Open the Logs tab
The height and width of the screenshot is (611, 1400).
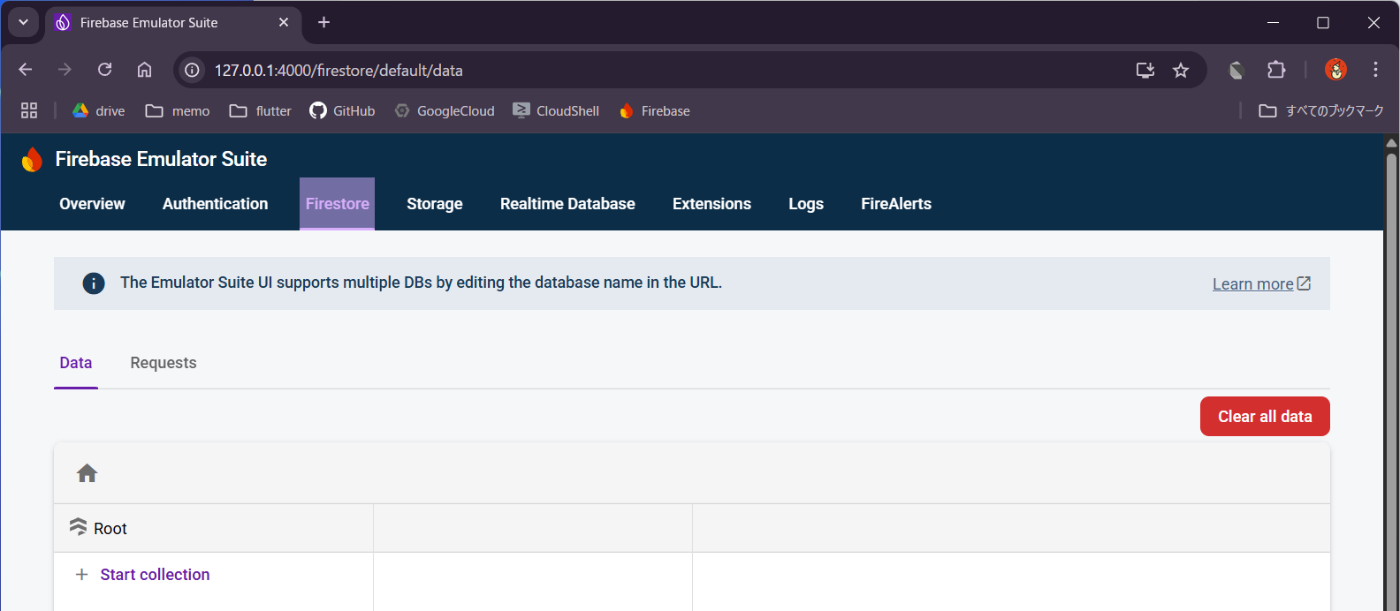(806, 204)
